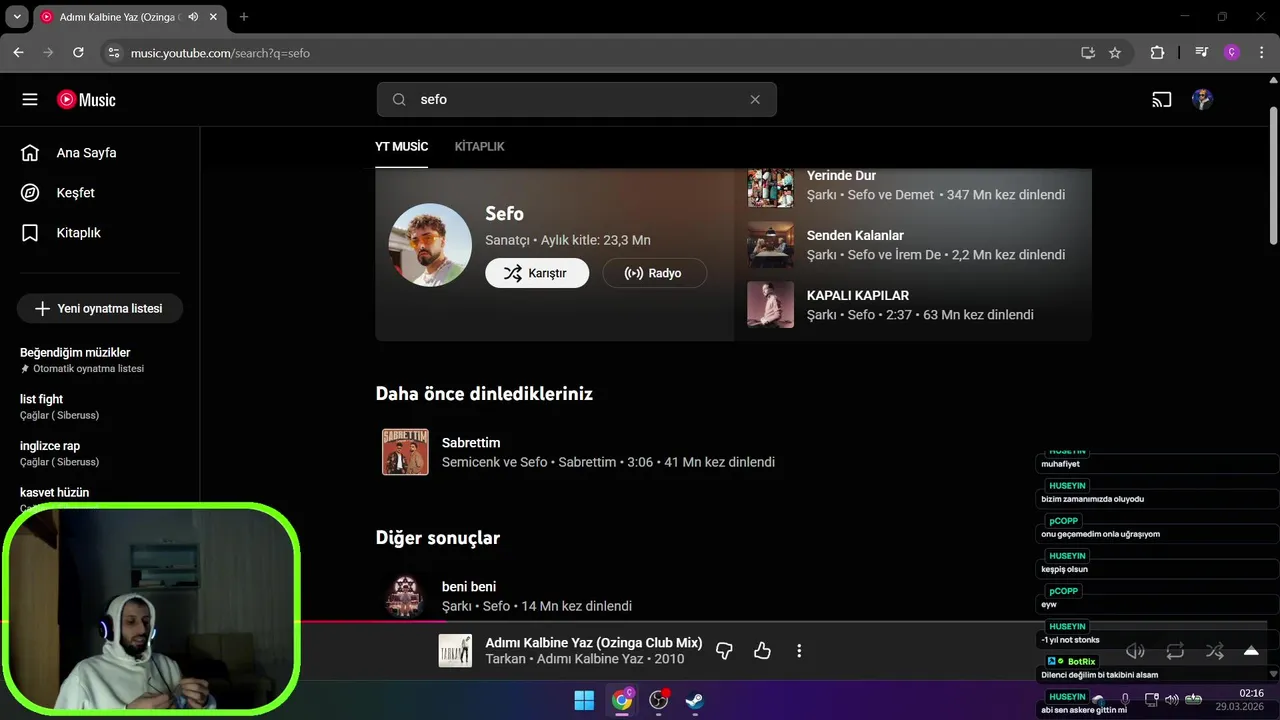1280x720 pixels.
Task: Open Senden Kalanlar song title
Action: click(855, 236)
